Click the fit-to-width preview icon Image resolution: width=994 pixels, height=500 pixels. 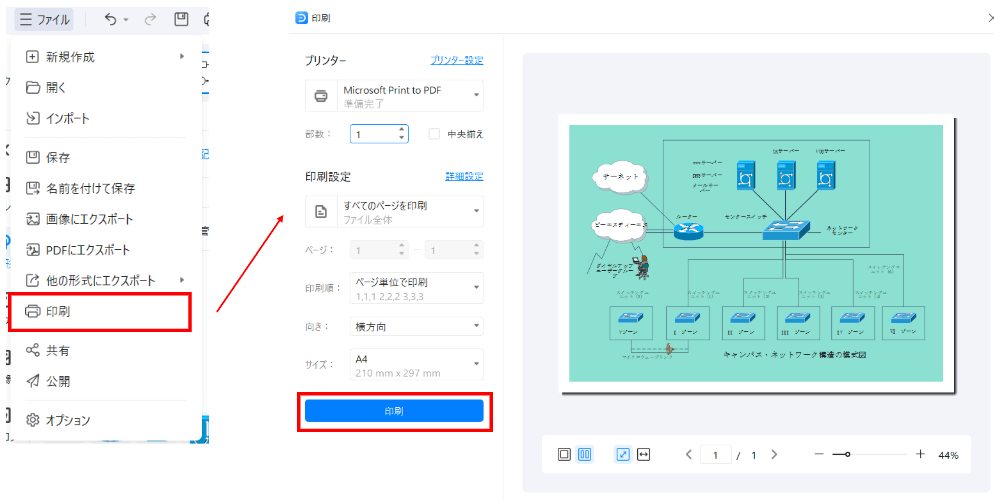(644, 454)
